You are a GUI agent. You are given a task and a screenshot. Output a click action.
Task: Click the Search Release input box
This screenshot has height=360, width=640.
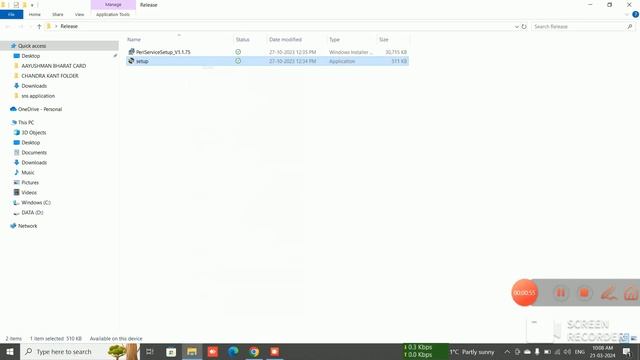tap(583, 27)
